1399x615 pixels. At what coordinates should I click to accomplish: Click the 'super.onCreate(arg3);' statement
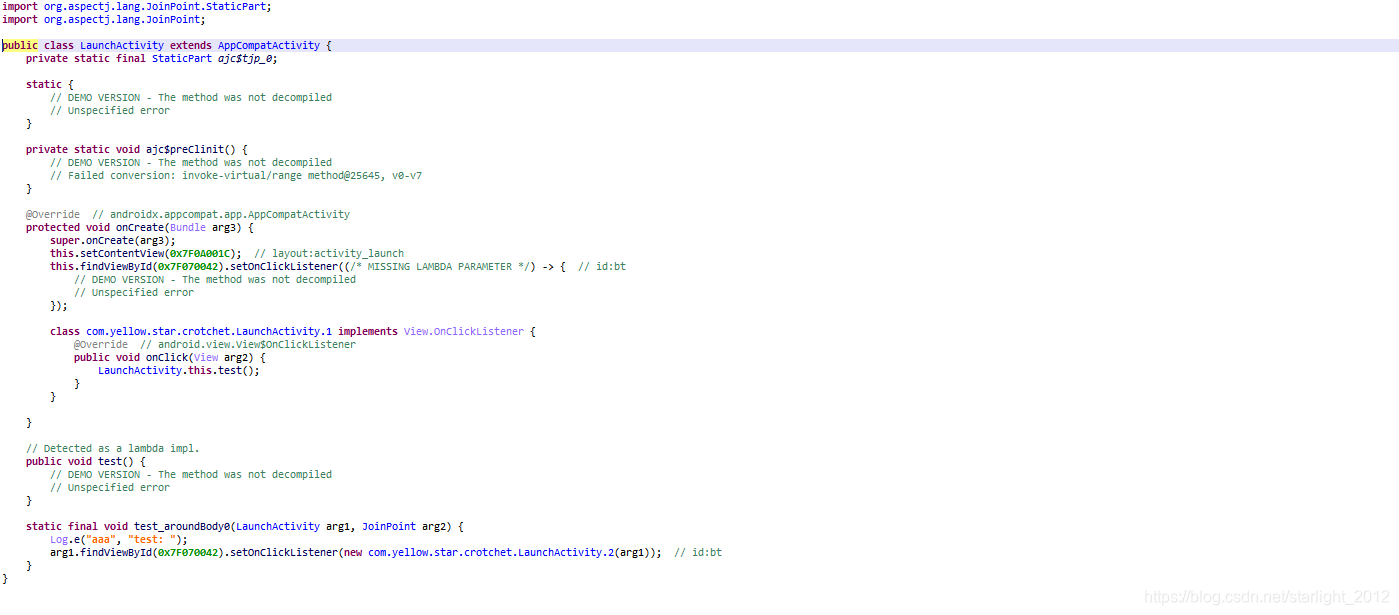pyautogui.click(x=113, y=240)
